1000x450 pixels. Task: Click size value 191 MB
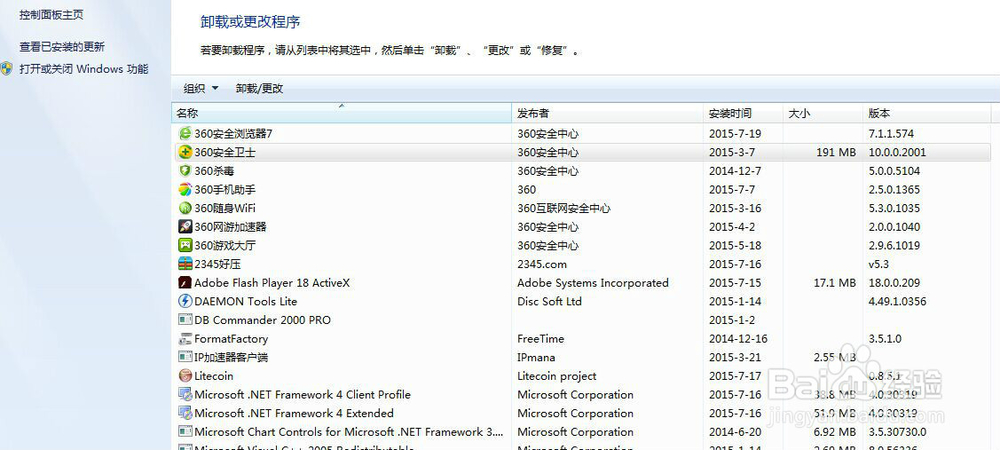(x=836, y=152)
